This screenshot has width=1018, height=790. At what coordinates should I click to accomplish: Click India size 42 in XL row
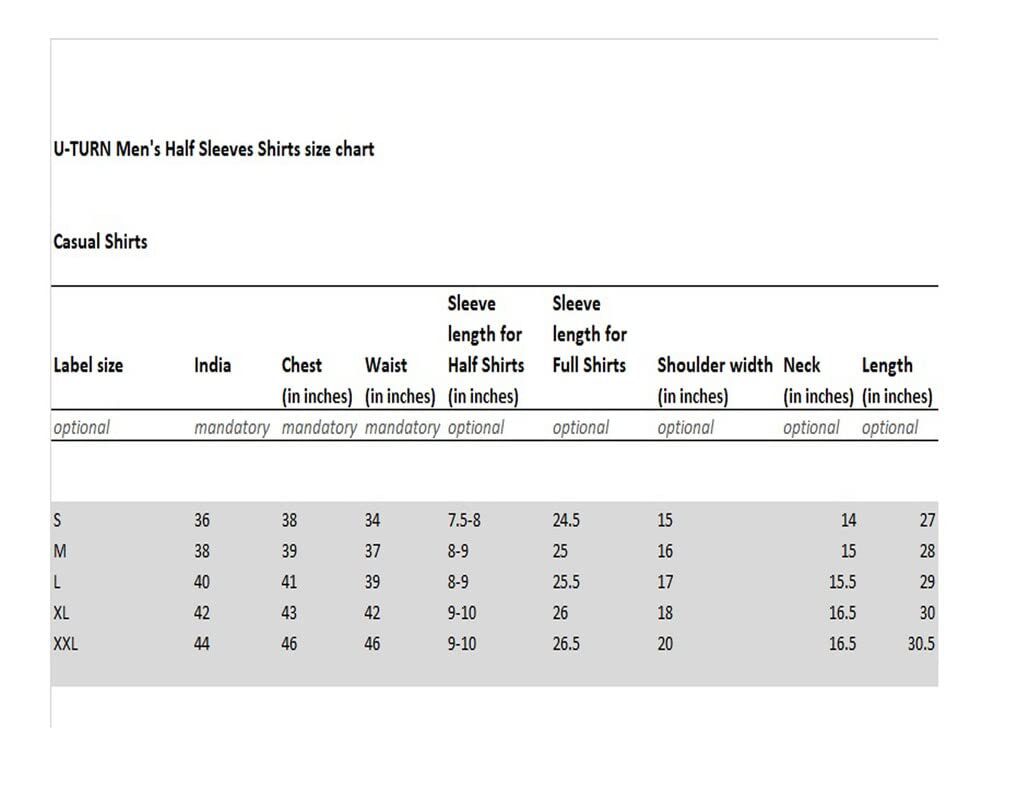click(202, 613)
